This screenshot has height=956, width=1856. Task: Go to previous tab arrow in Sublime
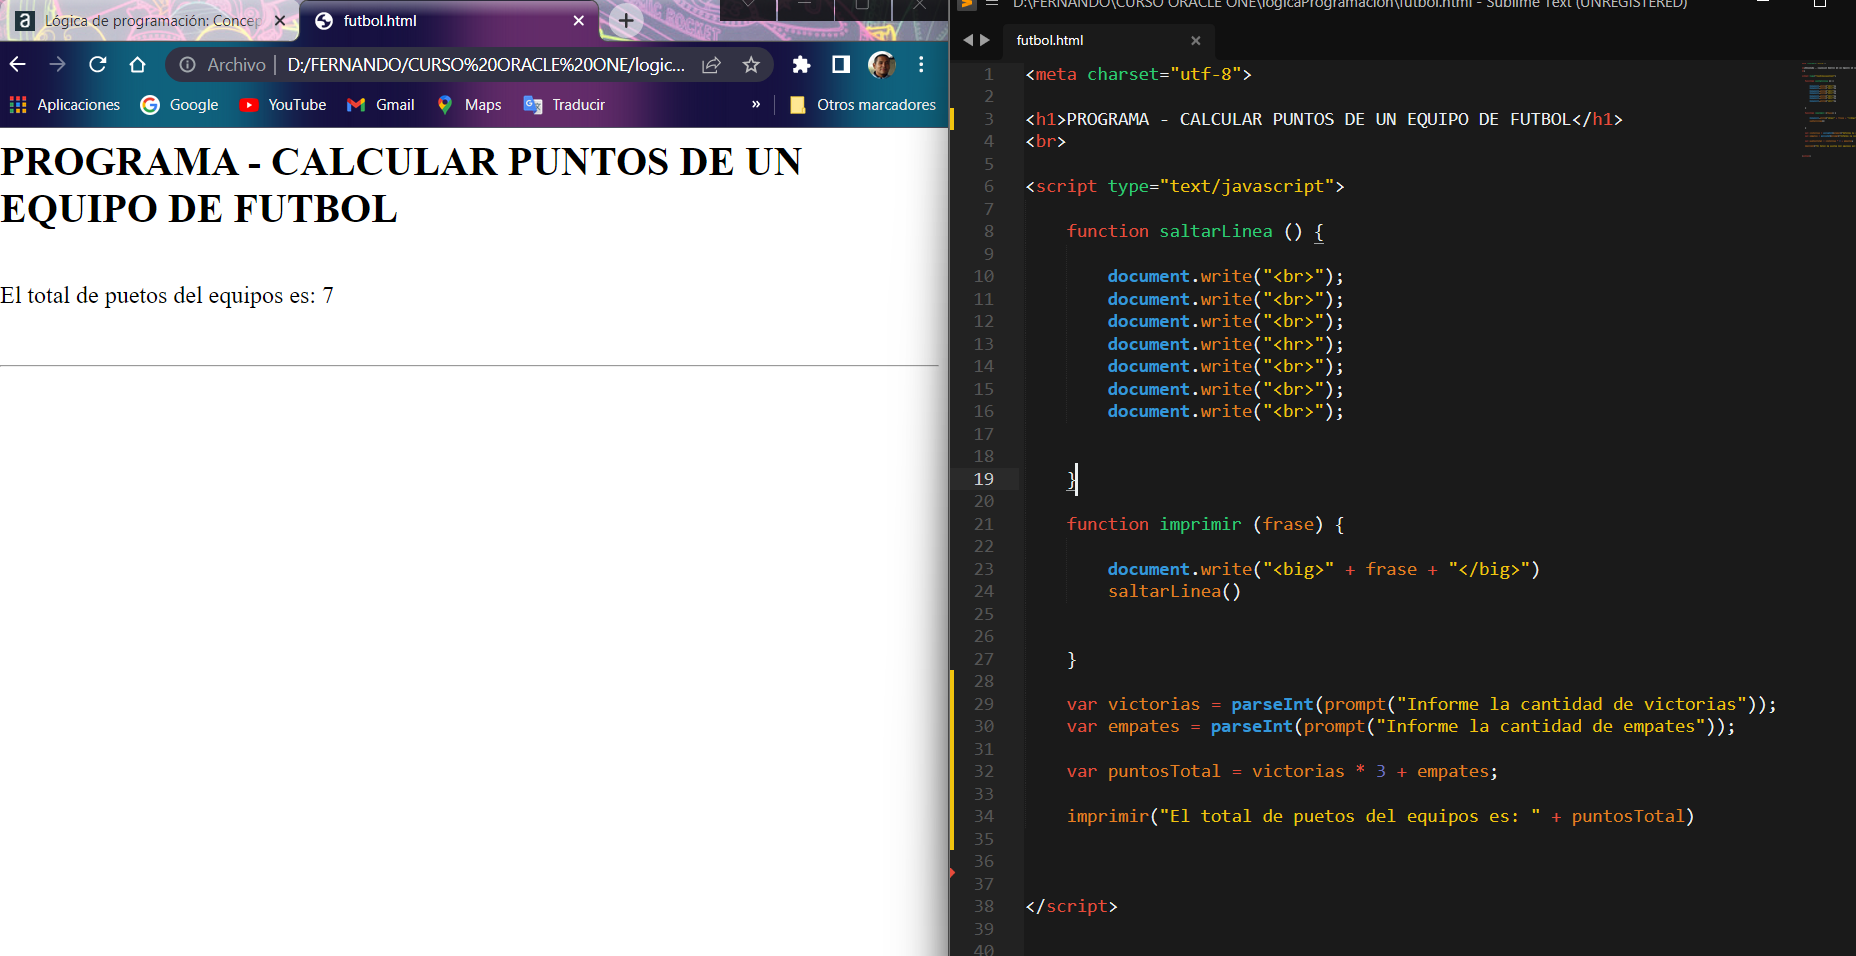967,40
